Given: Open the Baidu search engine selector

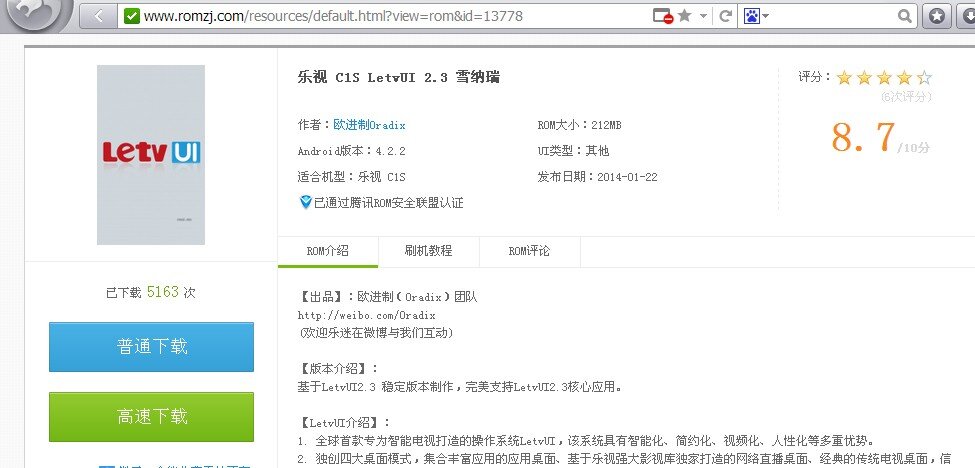Looking at the screenshot, I should click(x=756, y=16).
